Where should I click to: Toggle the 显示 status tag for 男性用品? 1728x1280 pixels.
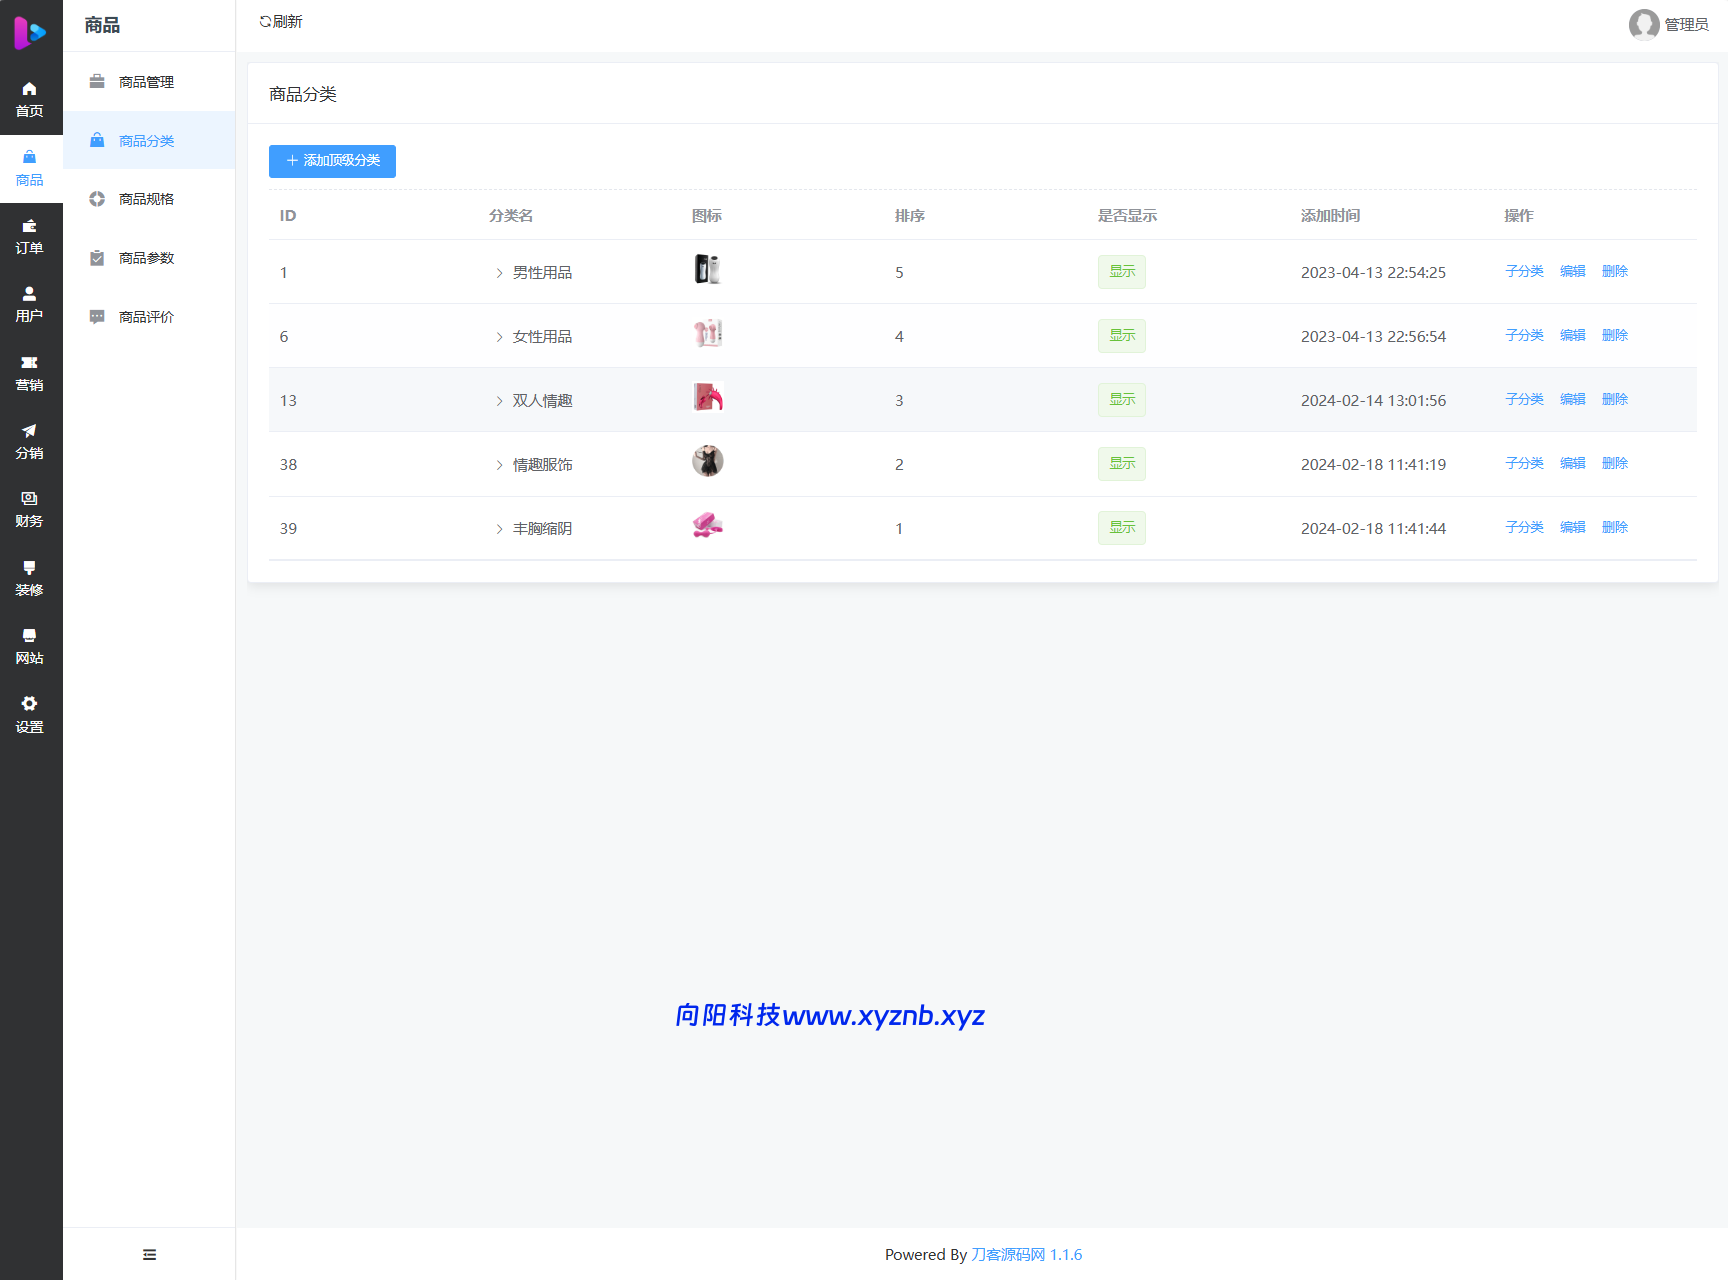coord(1121,272)
